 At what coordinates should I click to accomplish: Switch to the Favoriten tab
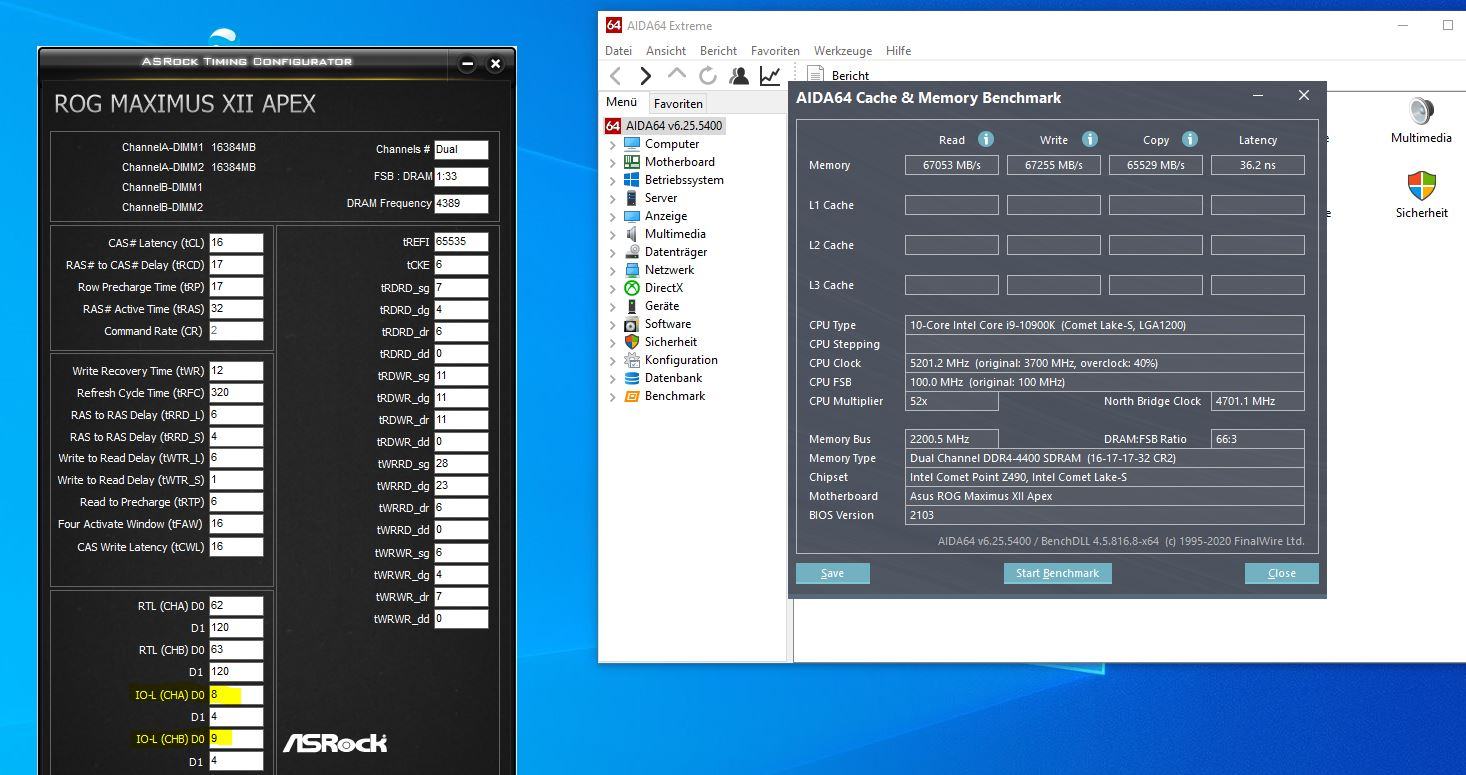[x=678, y=103]
